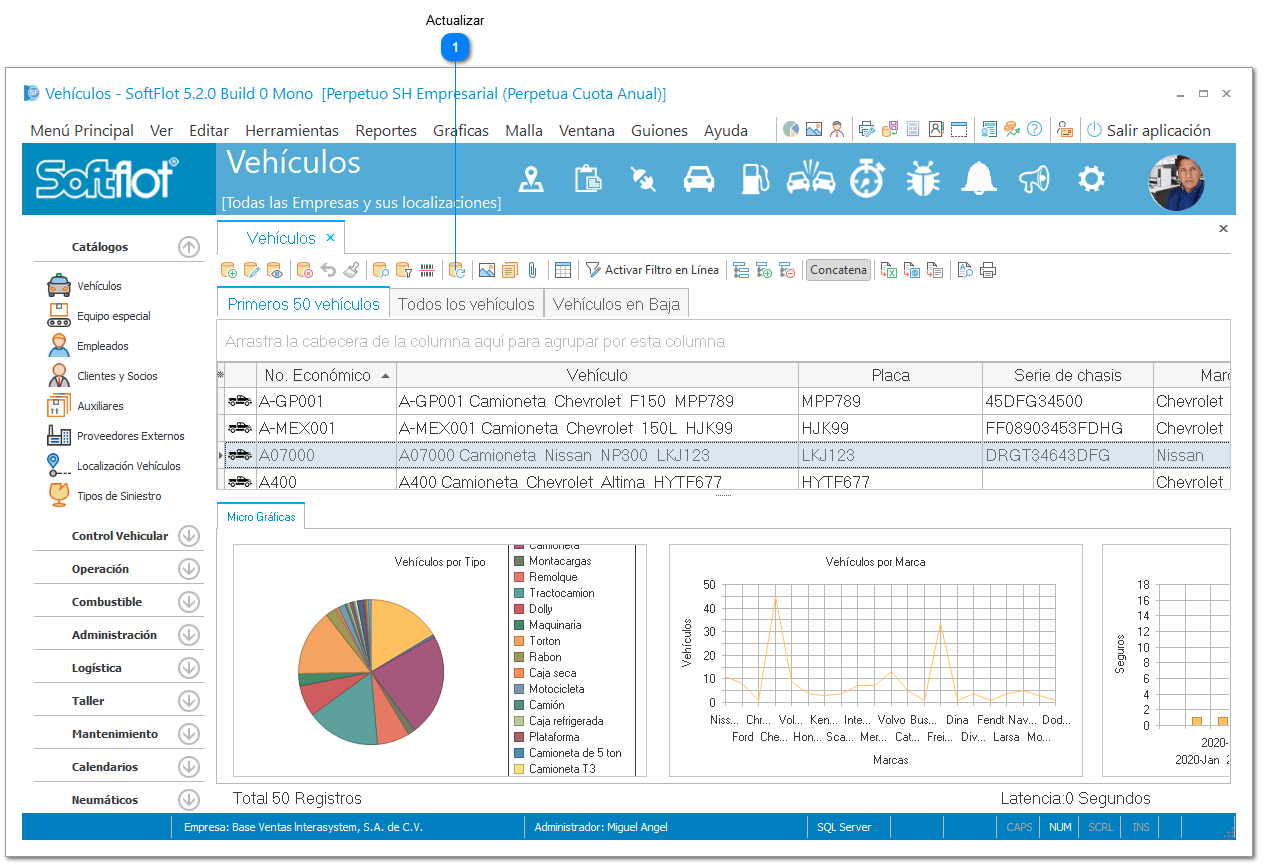Open the bug icon in blue banner

(x=923, y=179)
